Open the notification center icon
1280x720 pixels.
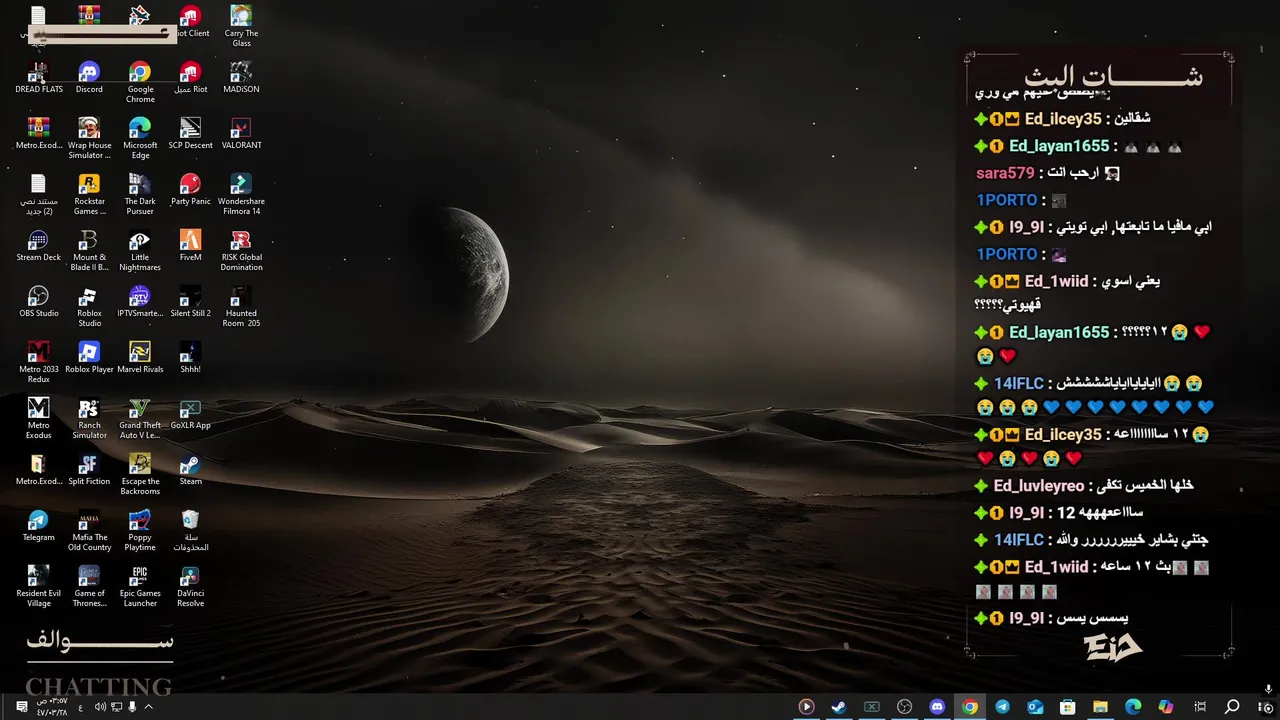21,707
